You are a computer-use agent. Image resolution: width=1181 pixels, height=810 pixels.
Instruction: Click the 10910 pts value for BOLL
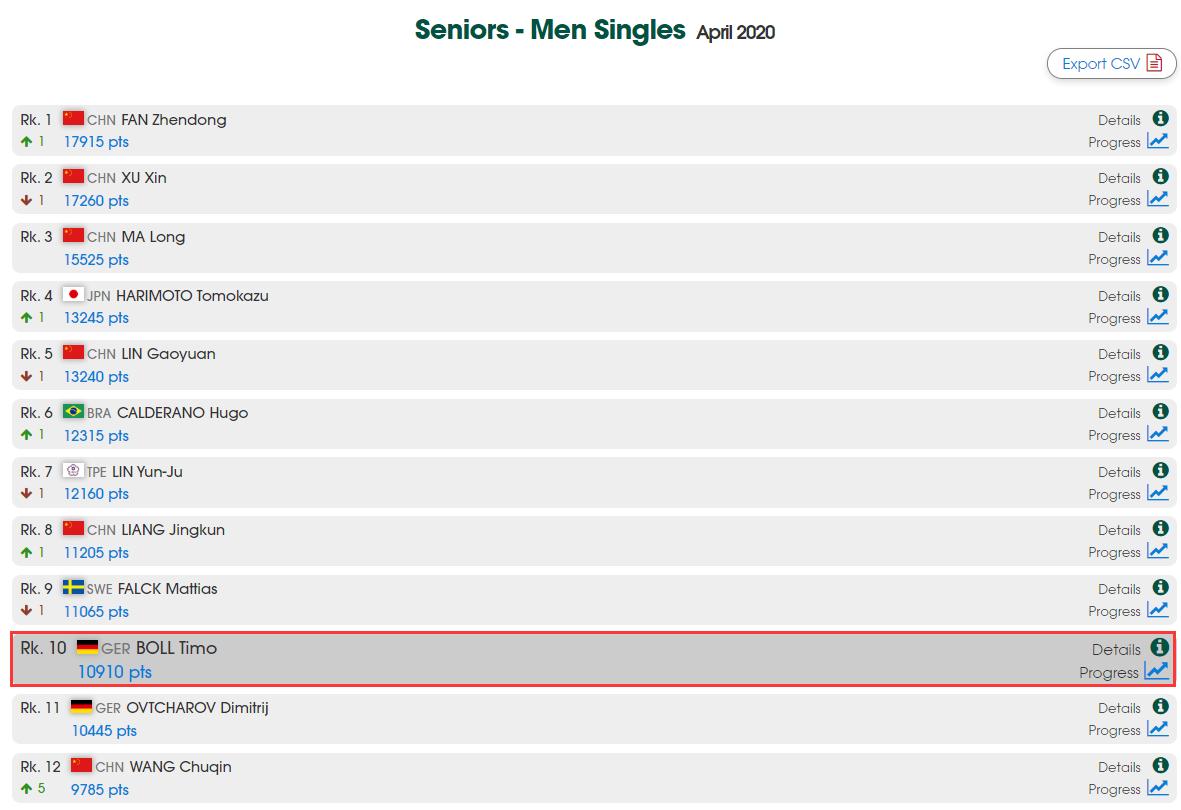115,672
